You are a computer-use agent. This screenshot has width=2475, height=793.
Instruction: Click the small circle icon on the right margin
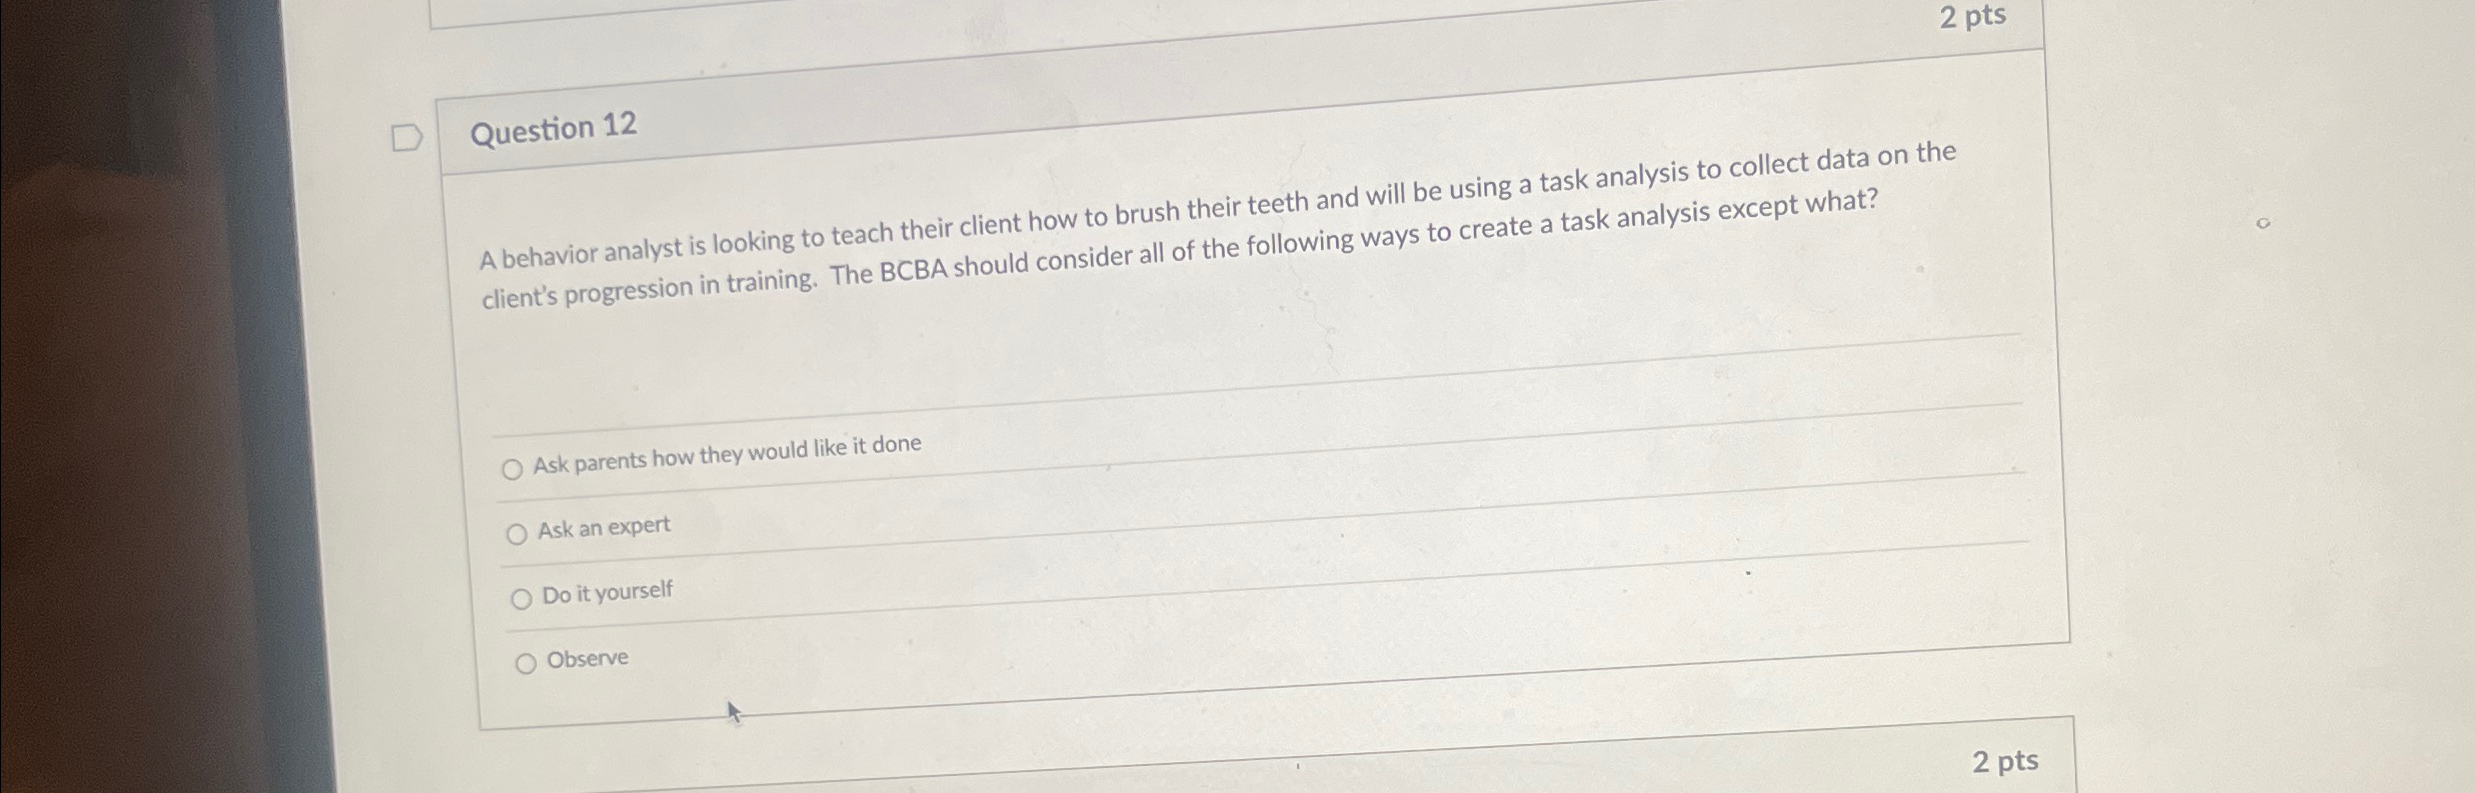coord(2262,222)
